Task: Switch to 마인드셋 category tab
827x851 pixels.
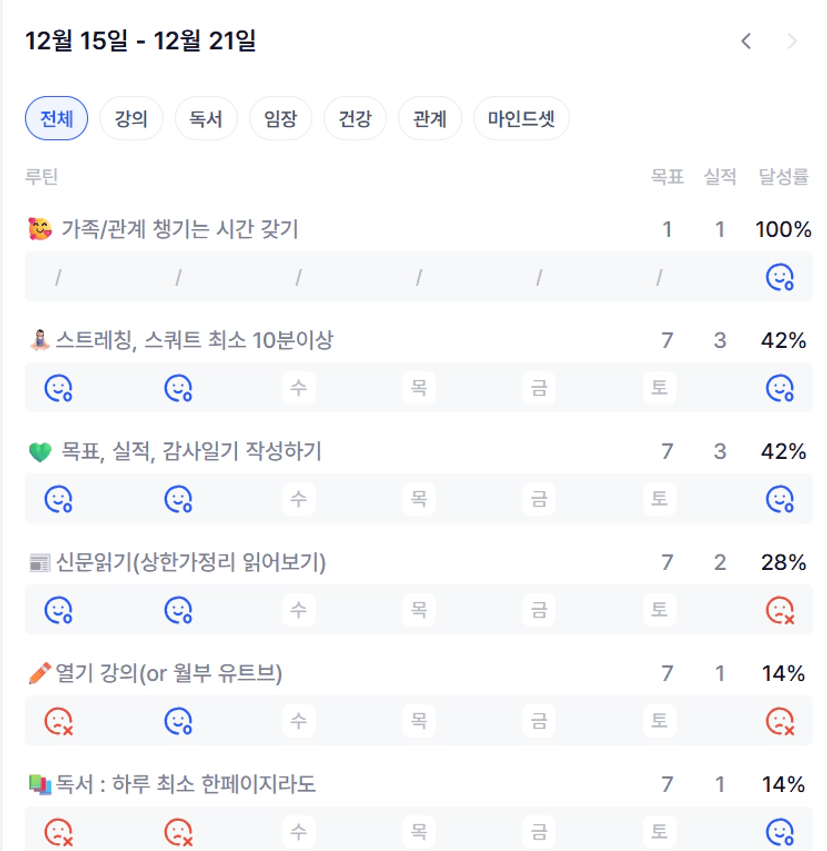Action: 521,119
